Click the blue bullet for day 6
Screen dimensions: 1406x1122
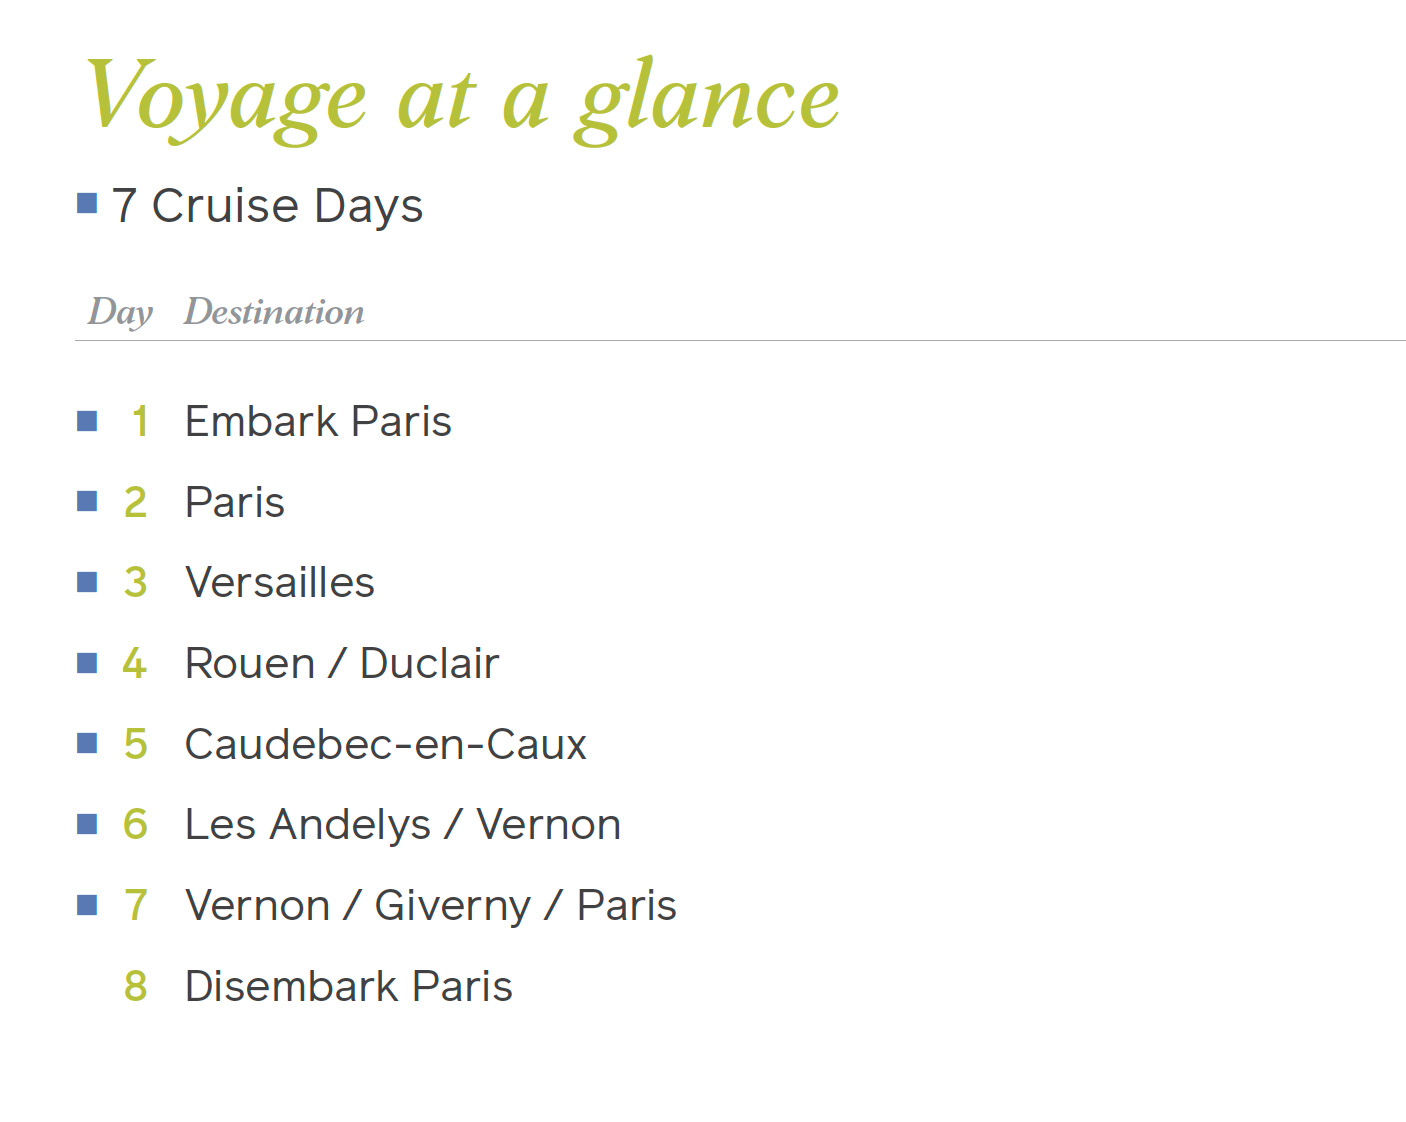[x=87, y=824]
